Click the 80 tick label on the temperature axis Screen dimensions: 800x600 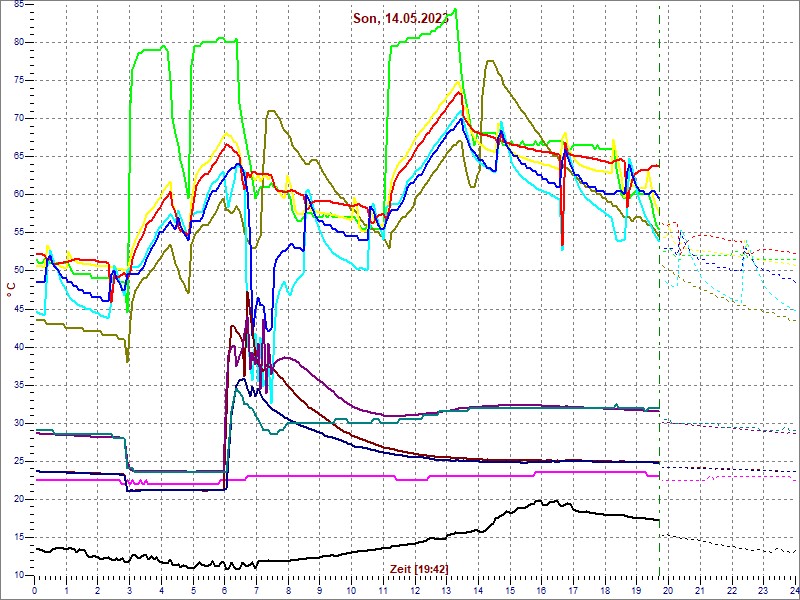click(x=19, y=42)
